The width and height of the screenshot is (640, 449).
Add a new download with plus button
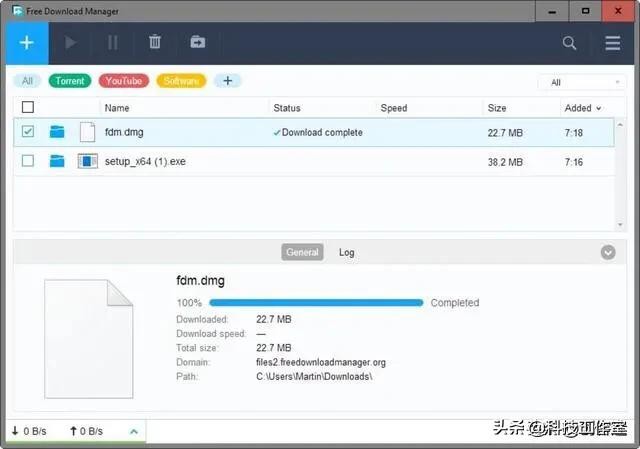(27, 43)
